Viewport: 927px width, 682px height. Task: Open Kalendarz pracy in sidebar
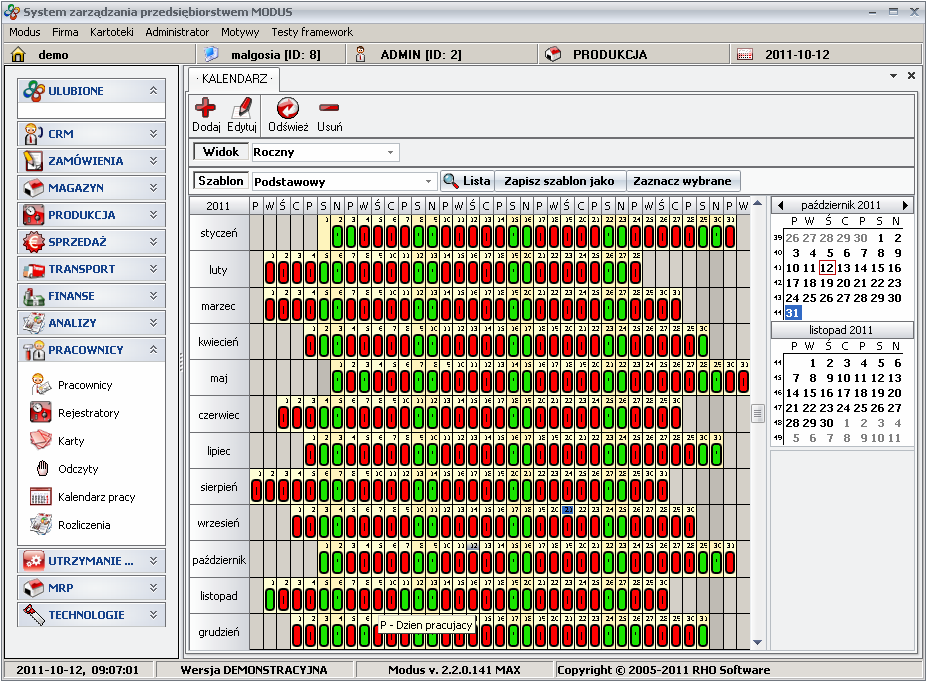(x=96, y=497)
